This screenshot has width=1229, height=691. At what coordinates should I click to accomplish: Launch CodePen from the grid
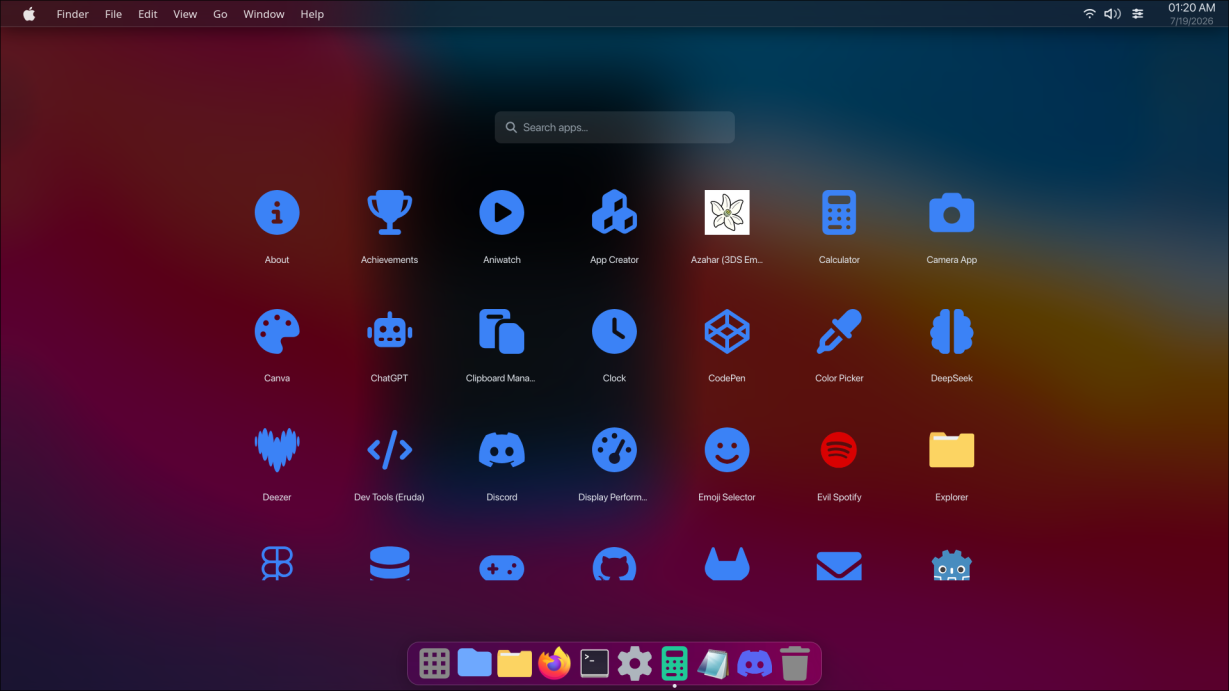click(x=727, y=331)
